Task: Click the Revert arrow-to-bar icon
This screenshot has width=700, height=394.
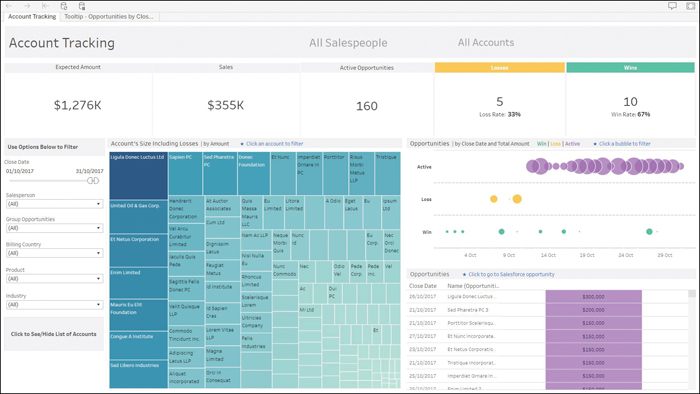Action: pos(45,6)
